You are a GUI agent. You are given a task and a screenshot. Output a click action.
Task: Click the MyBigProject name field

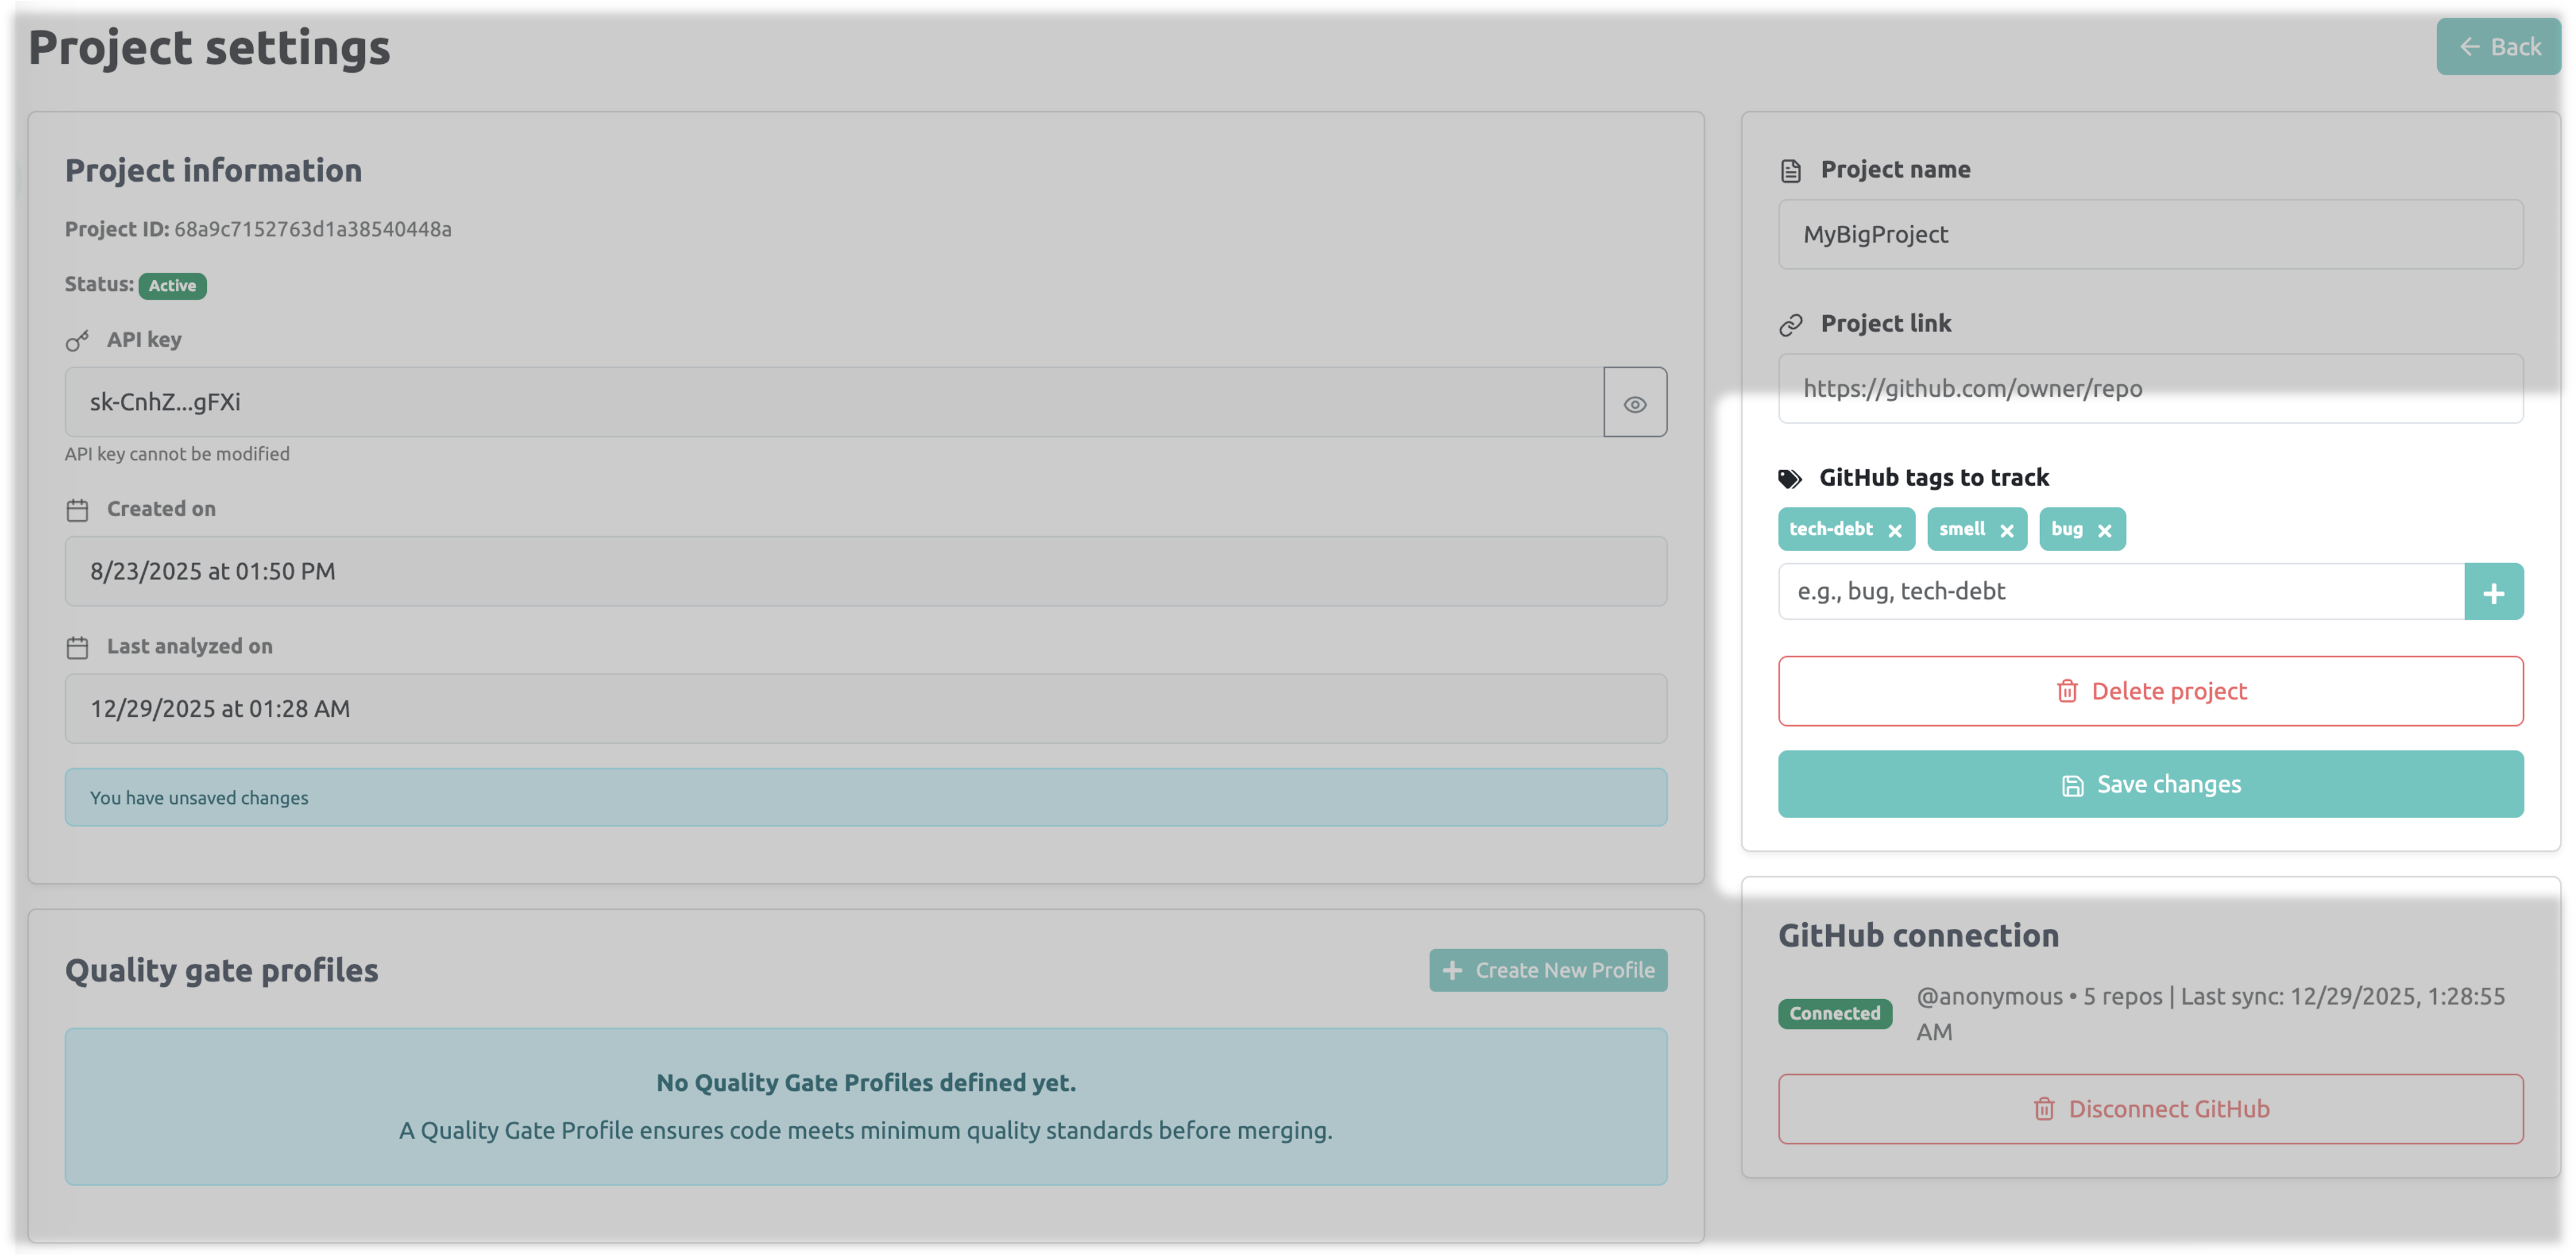pyautogui.click(x=2151, y=234)
